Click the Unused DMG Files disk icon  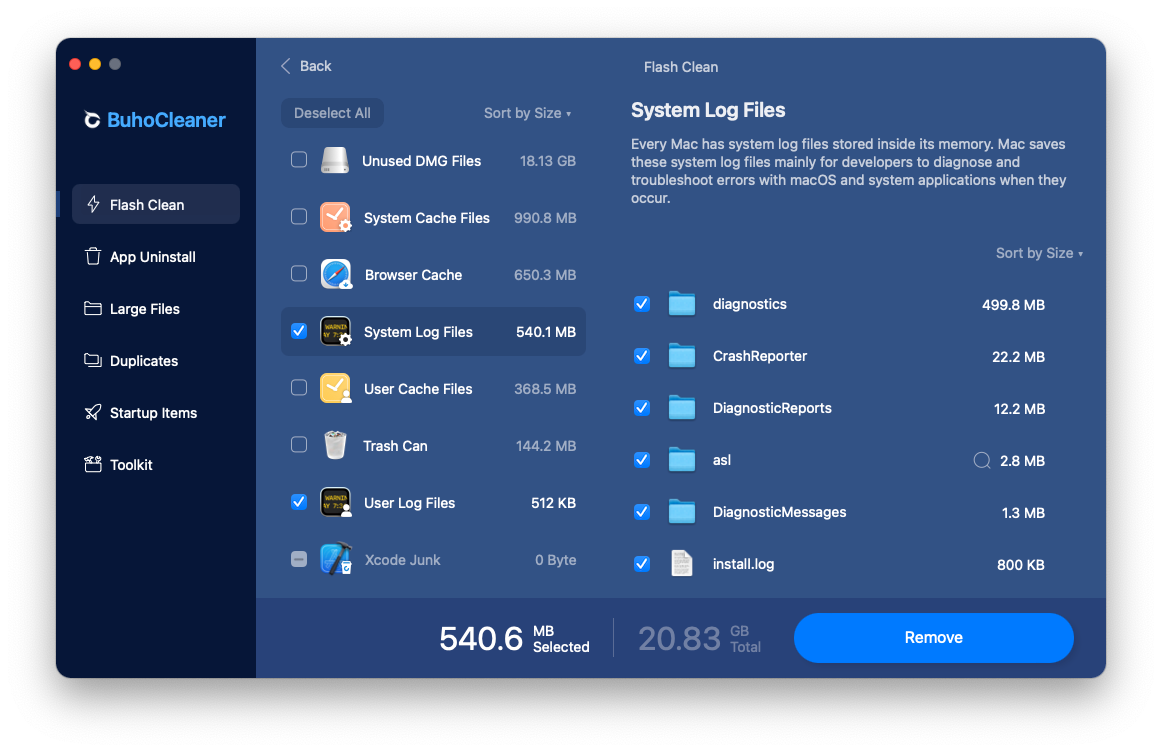[x=335, y=160]
